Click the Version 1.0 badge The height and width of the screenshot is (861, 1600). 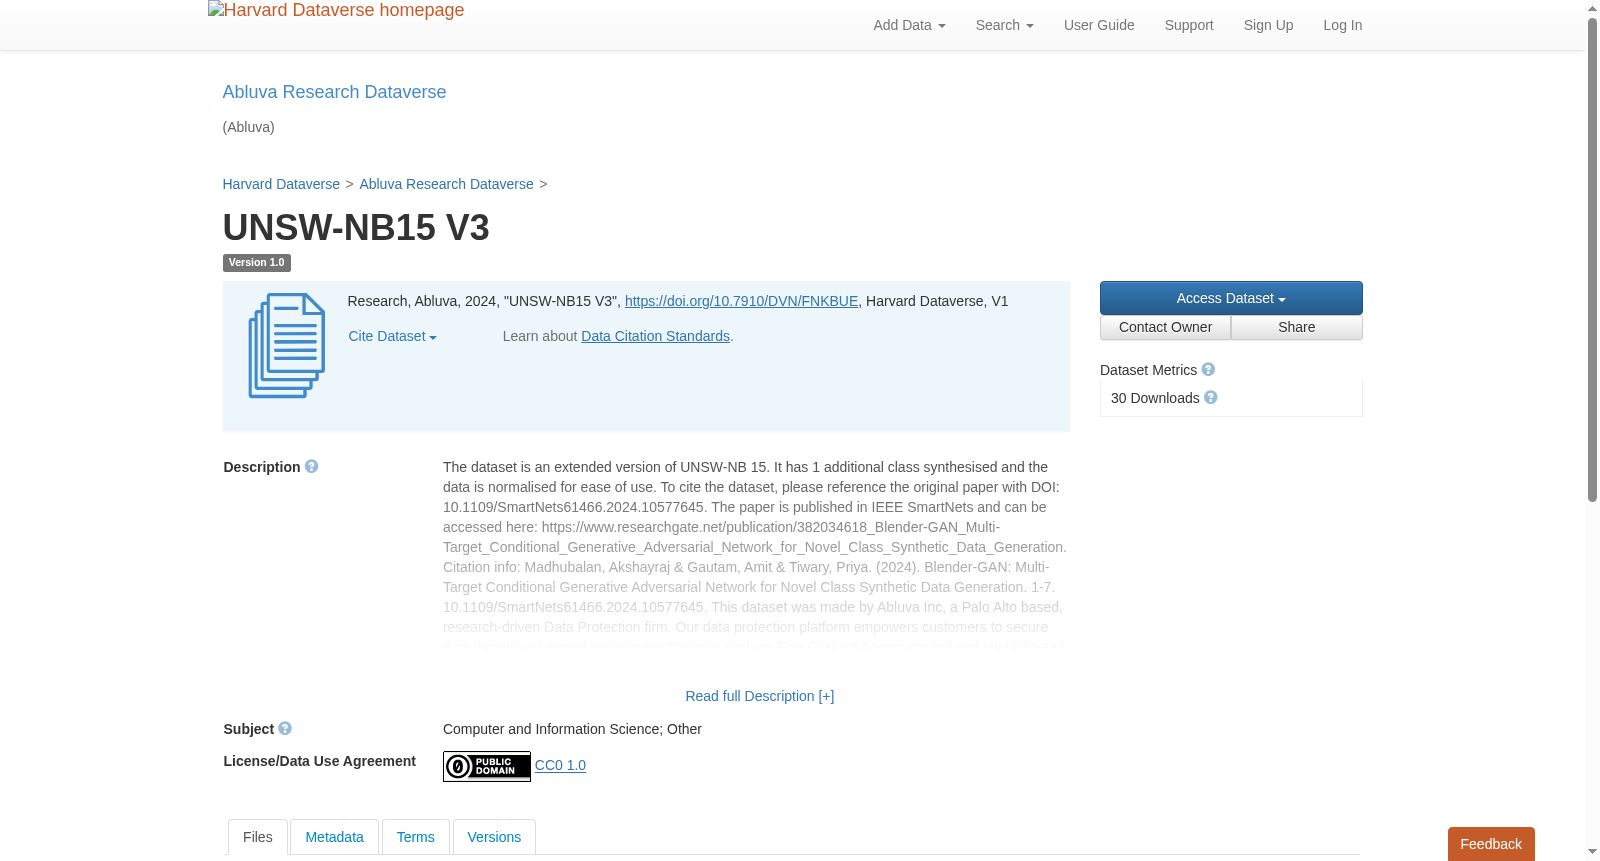coord(257,263)
